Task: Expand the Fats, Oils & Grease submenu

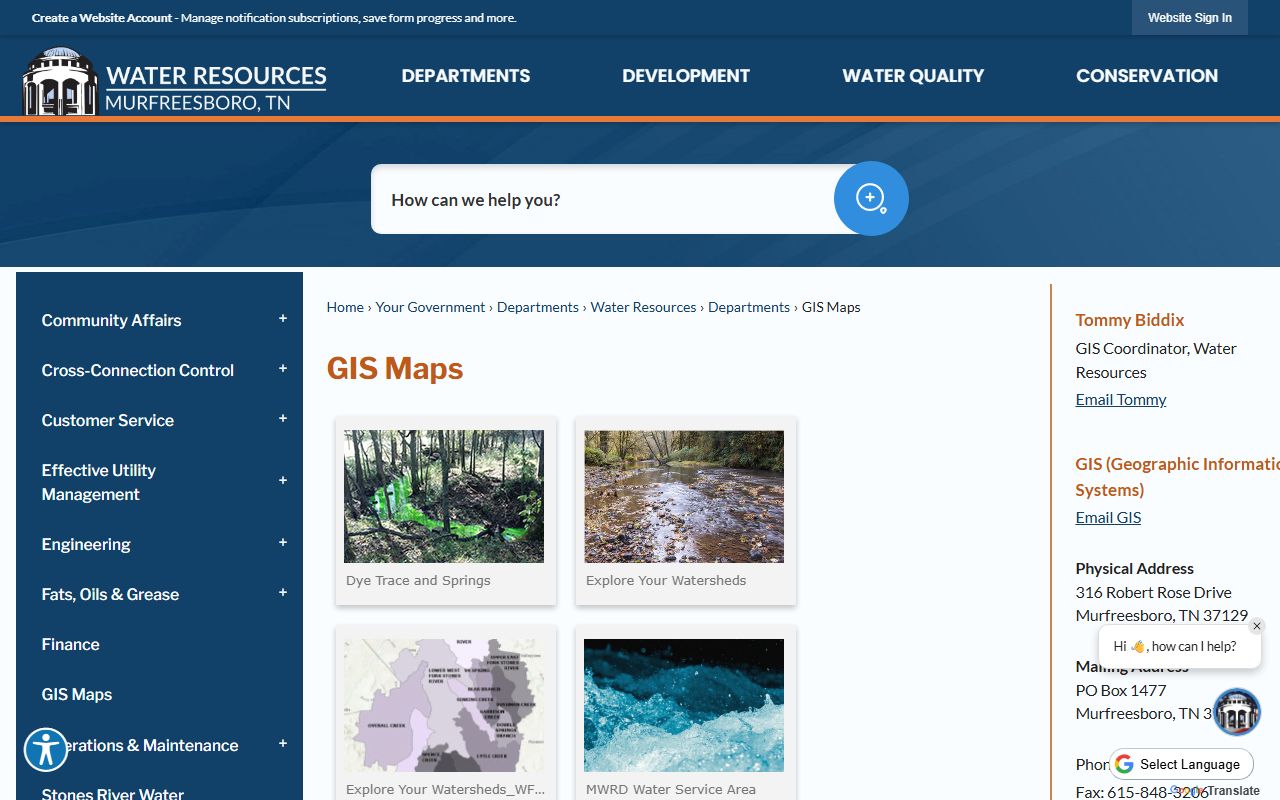Action: coord(283,593)
